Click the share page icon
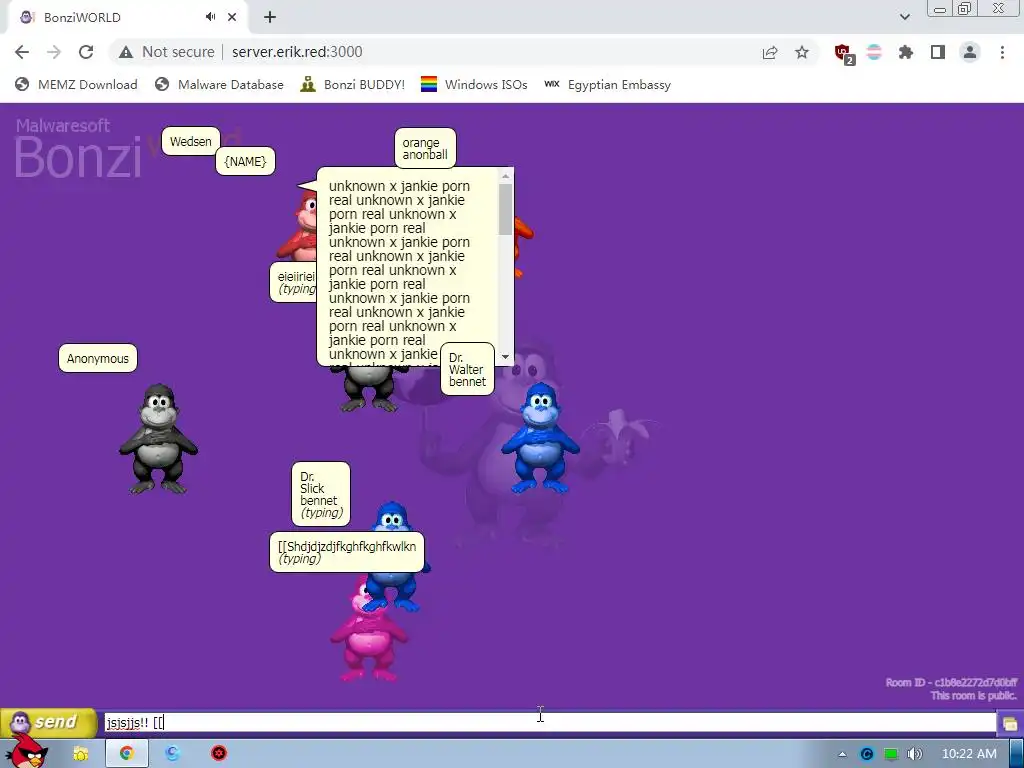Image resolution: width=1024 pixels, height=768 pixels. click(770, 52)
